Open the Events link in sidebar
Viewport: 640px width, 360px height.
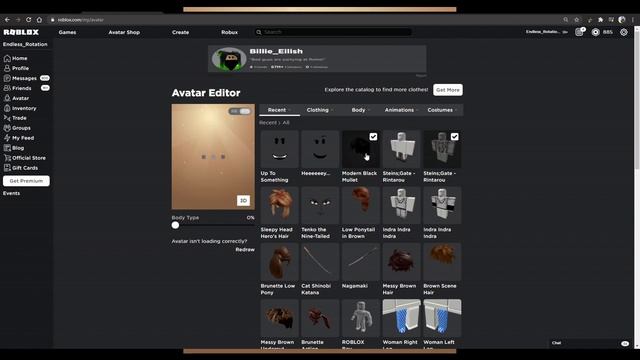[11, 193]
